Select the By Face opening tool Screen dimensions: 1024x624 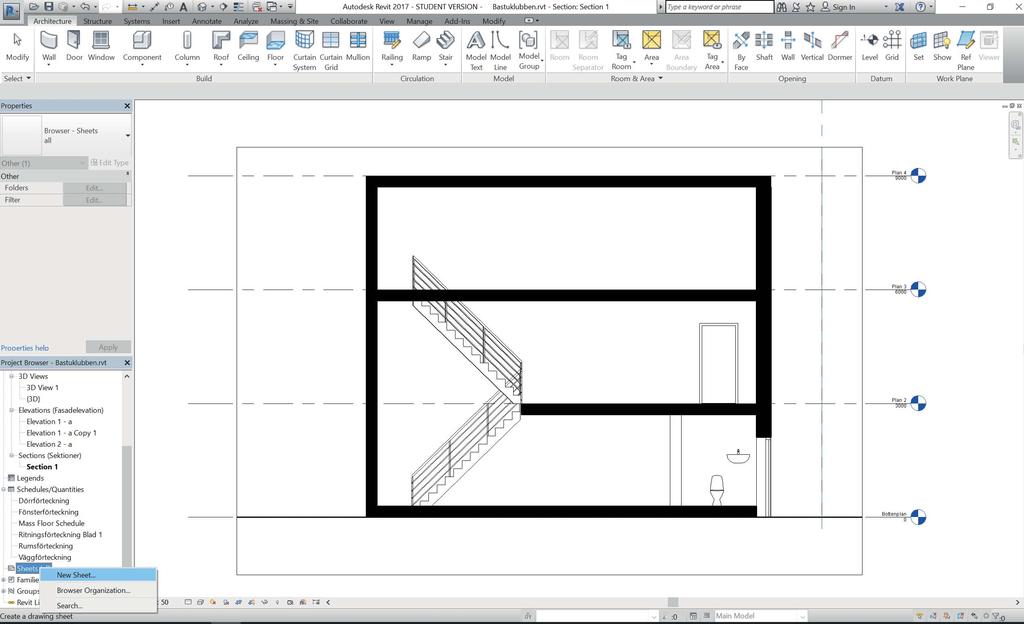coord(741,50)
